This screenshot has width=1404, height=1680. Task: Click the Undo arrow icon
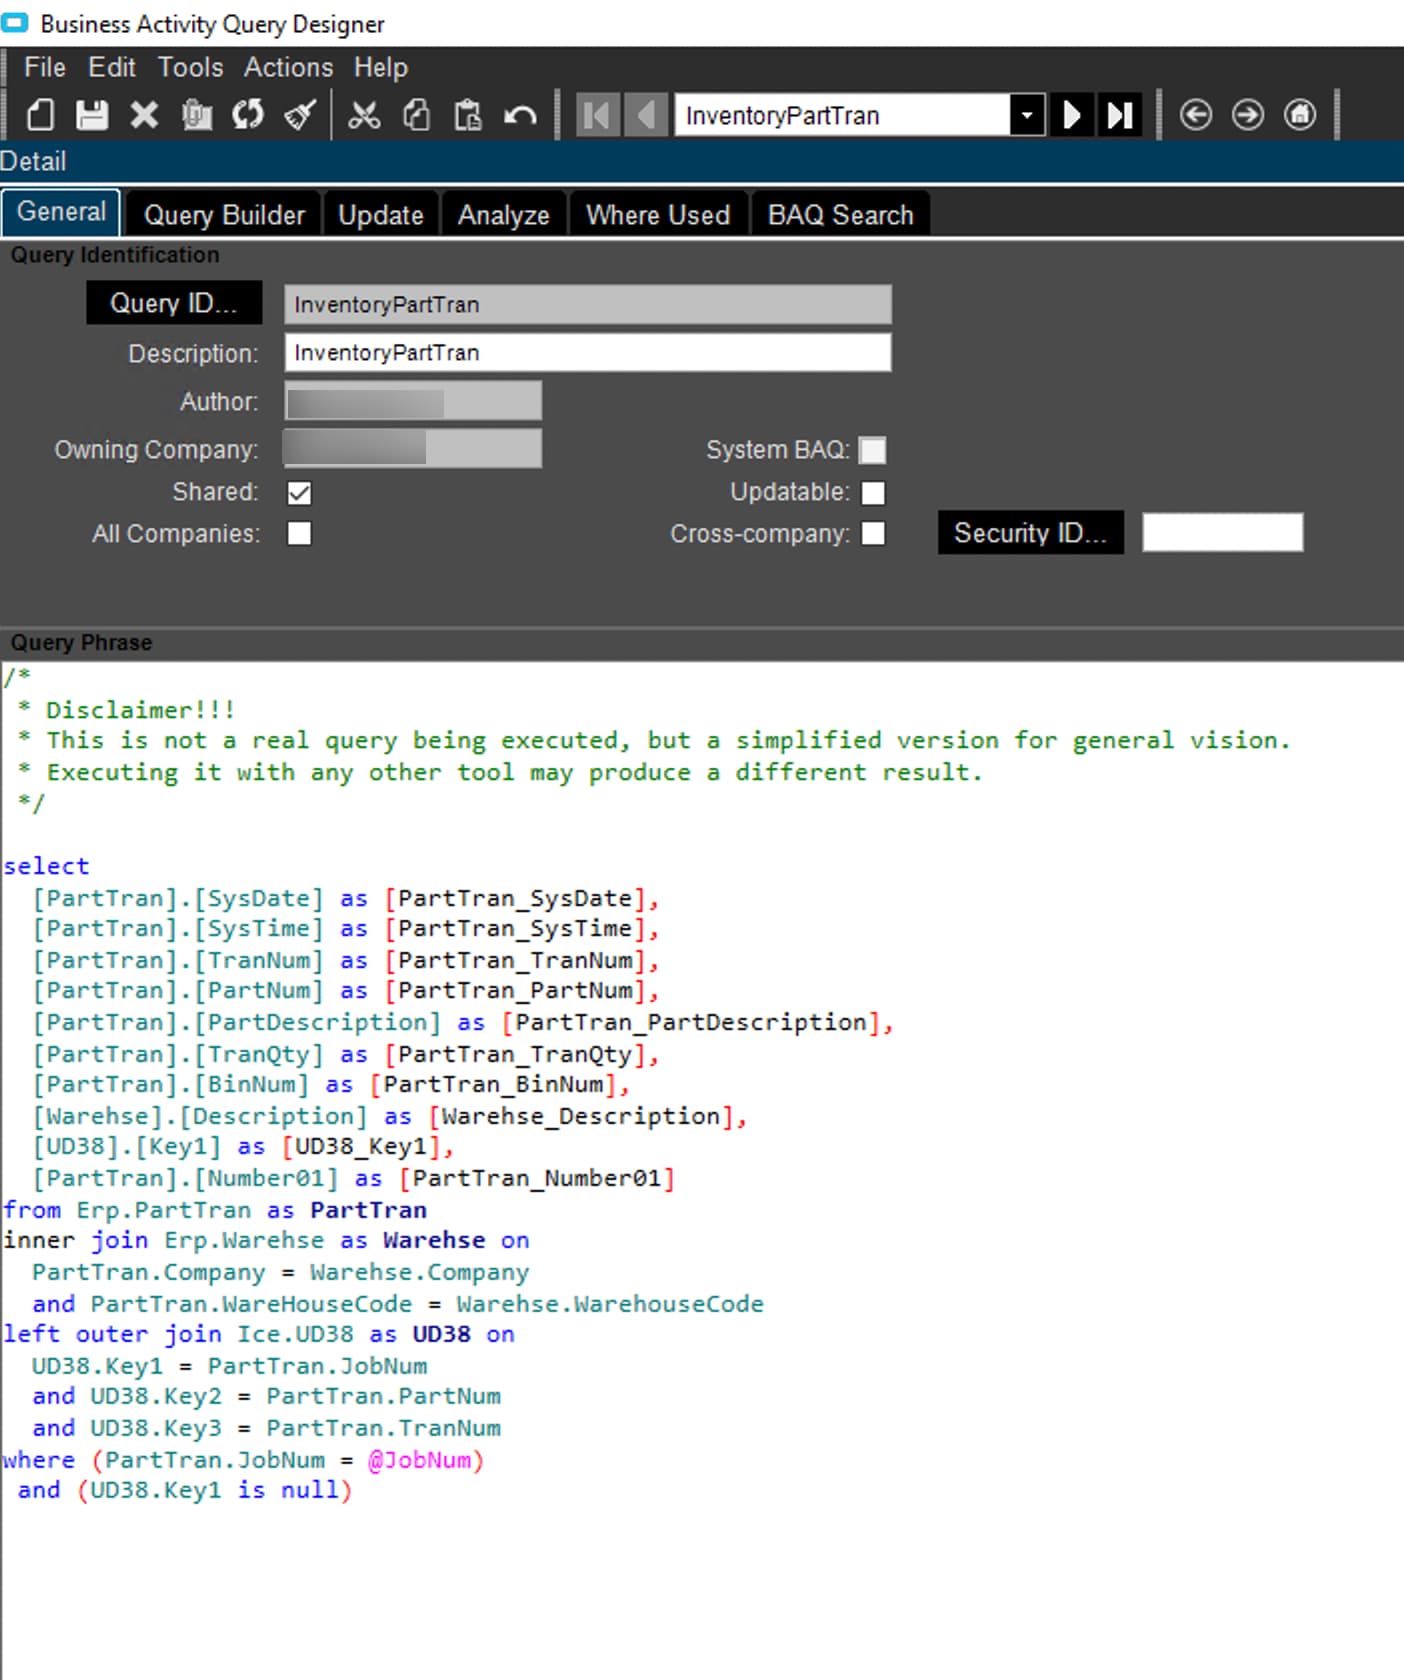pos(520,115)
